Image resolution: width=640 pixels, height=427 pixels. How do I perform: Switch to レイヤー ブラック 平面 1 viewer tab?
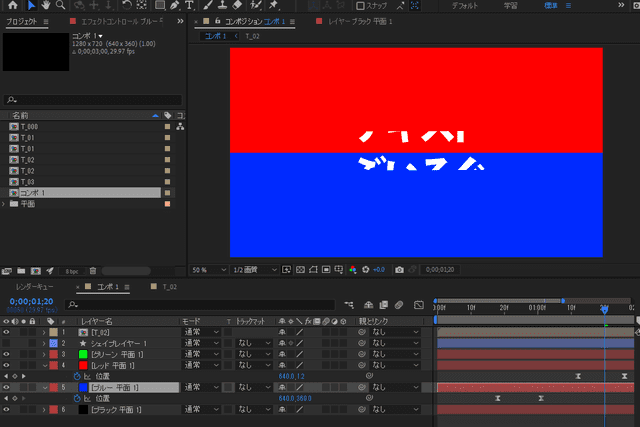point(360,21)
